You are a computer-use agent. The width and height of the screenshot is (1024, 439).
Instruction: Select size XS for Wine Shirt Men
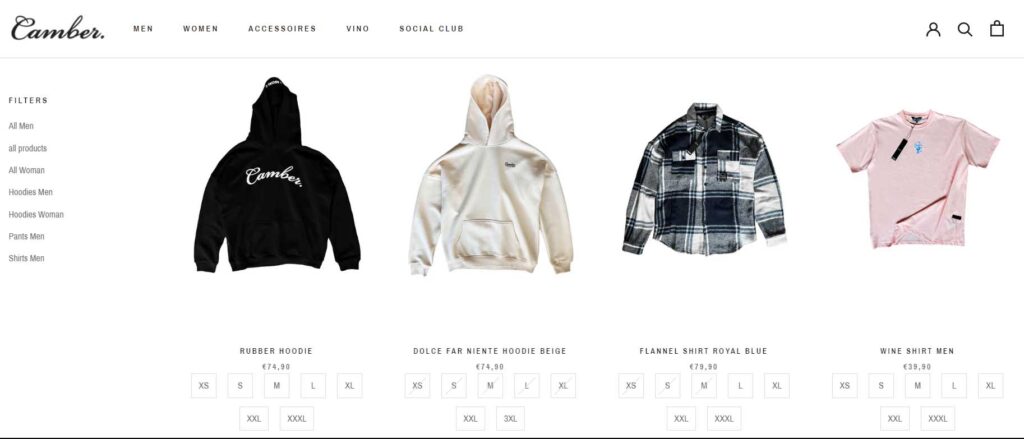point(844,385)
